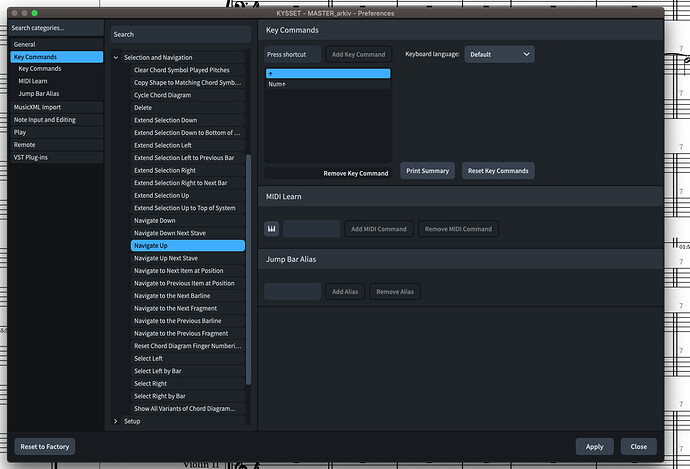Select Navigate to the Next Fragment
Screen dimensions: 690x469
pyautogui.click(x=188, y=308)
